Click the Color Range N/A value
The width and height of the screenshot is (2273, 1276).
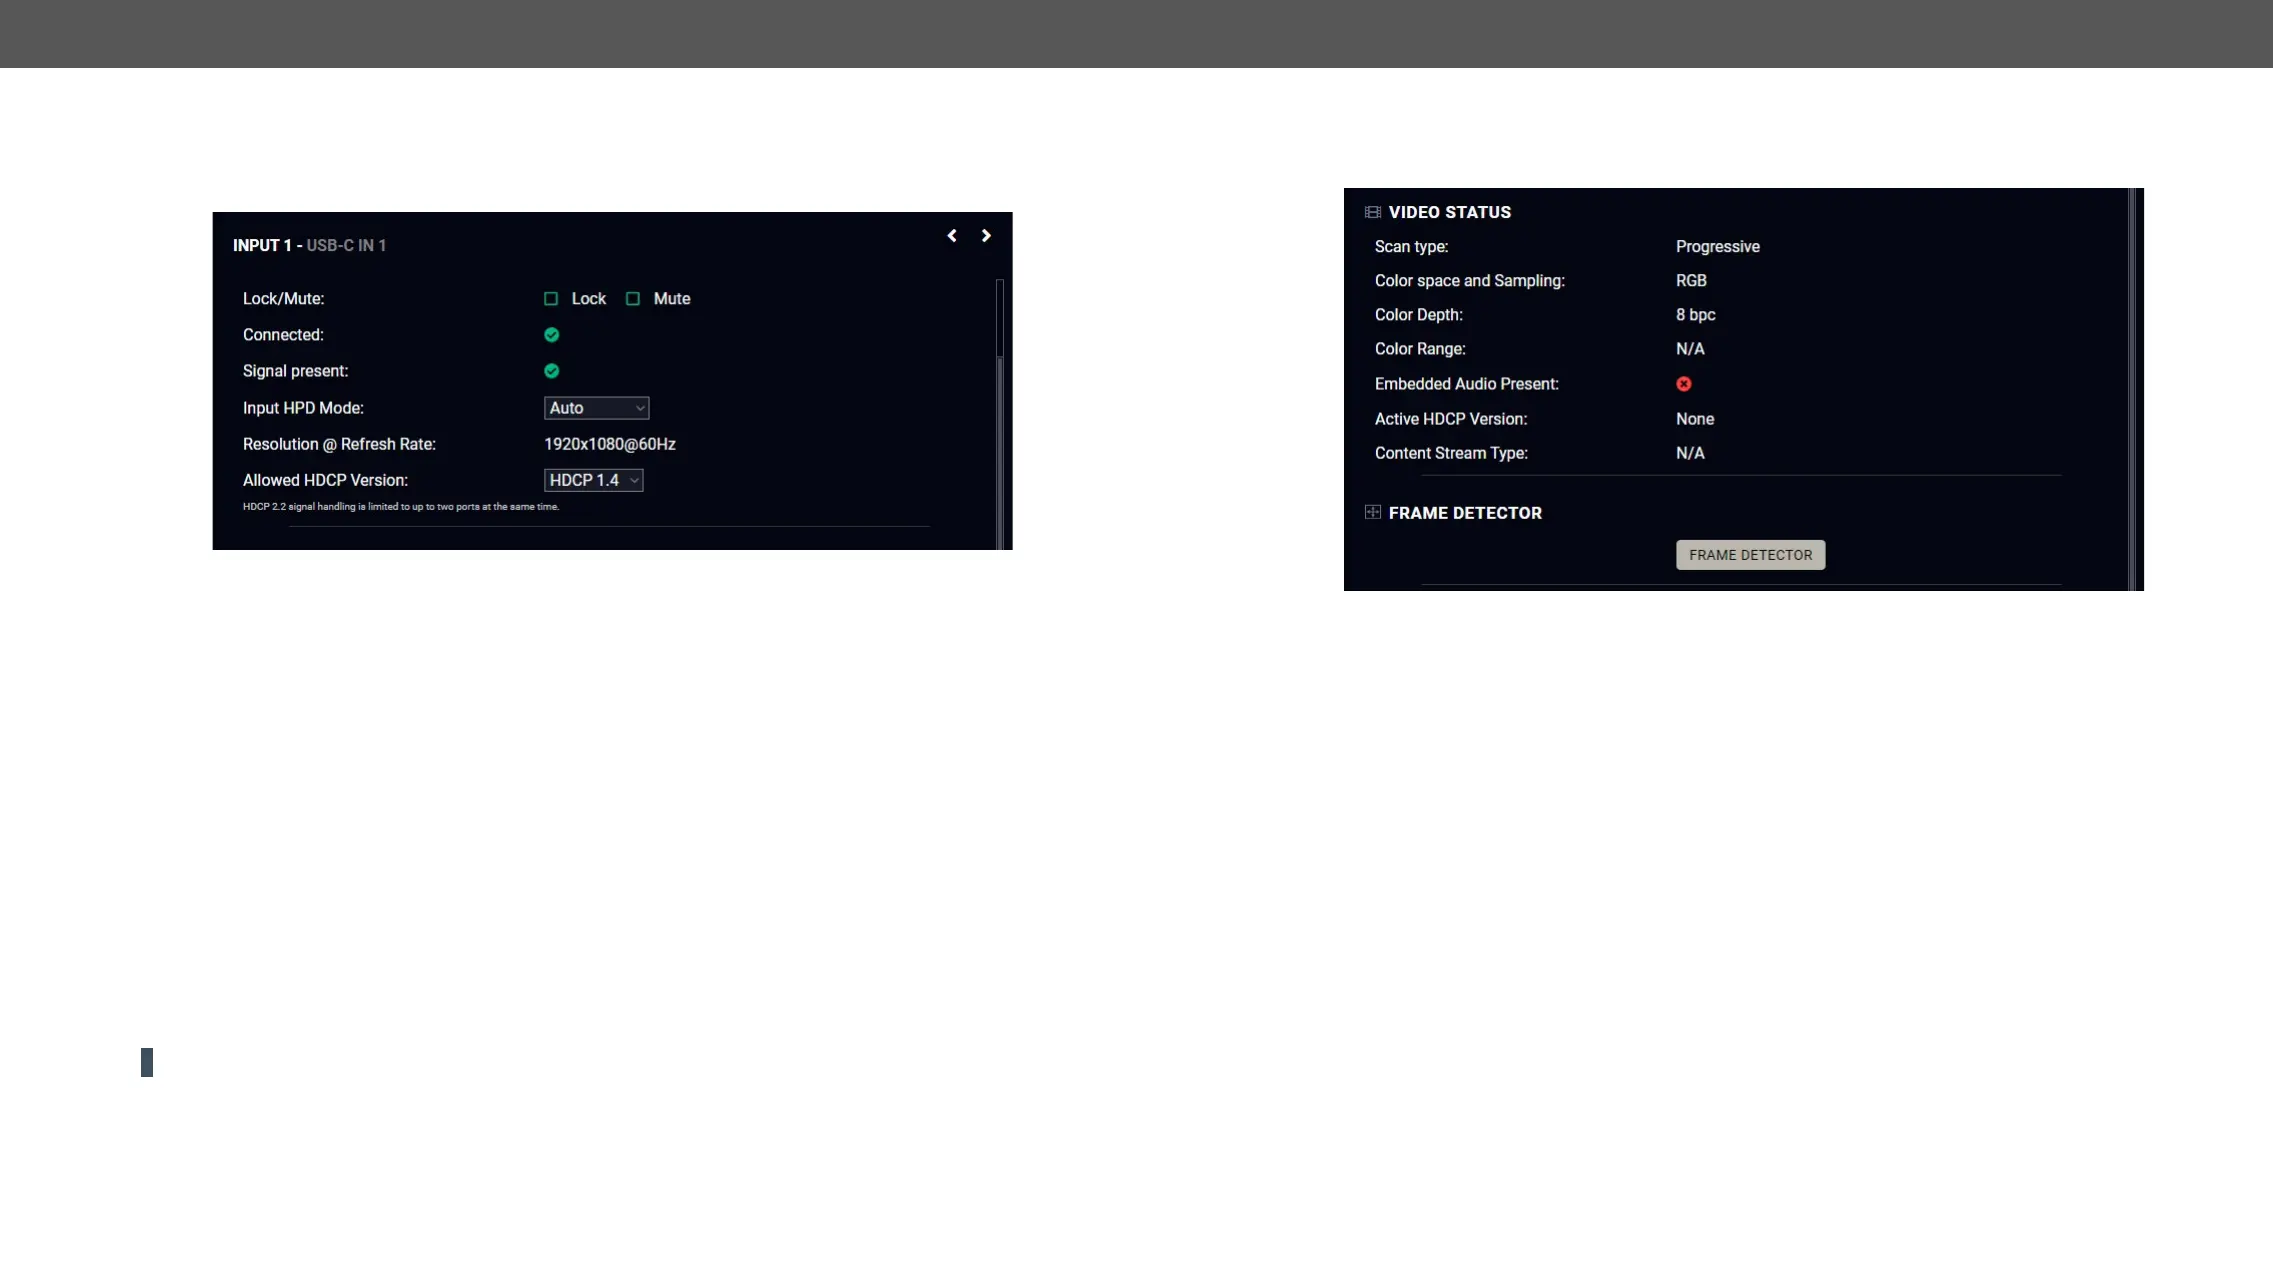(1691, 349)
